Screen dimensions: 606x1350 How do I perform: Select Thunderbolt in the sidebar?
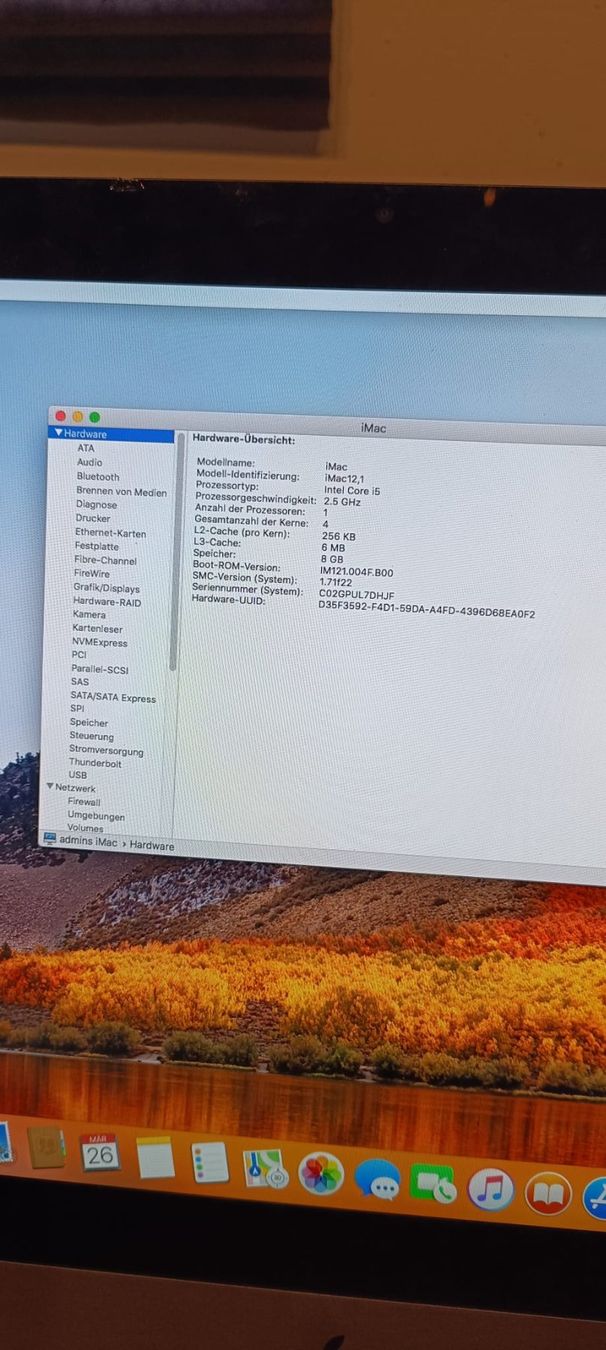coord(95,763)
